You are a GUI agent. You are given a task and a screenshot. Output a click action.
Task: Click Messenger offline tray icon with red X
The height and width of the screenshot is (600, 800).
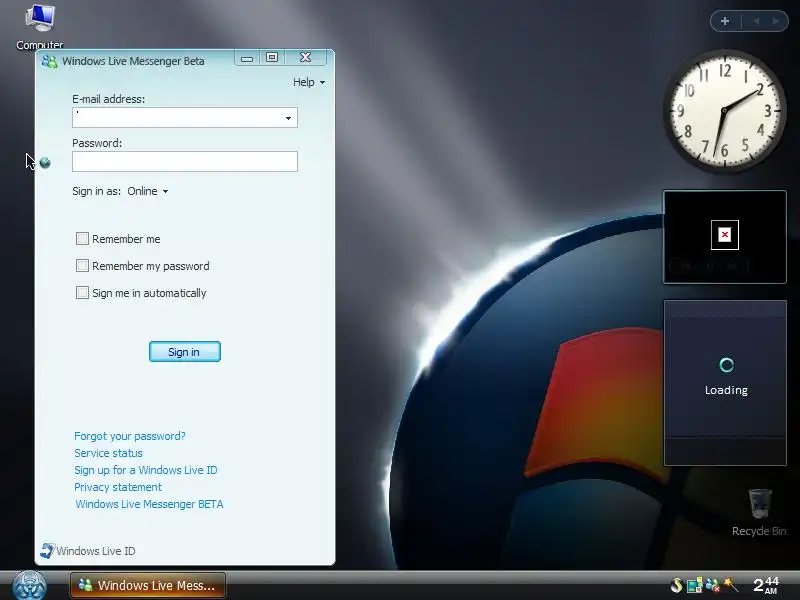click(712, 585)
